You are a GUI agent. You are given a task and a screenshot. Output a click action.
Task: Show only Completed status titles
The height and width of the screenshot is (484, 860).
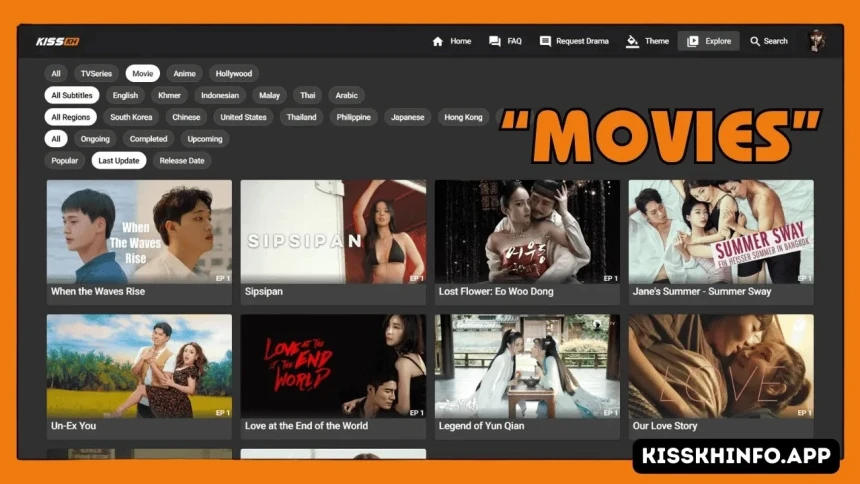[148, 139]
